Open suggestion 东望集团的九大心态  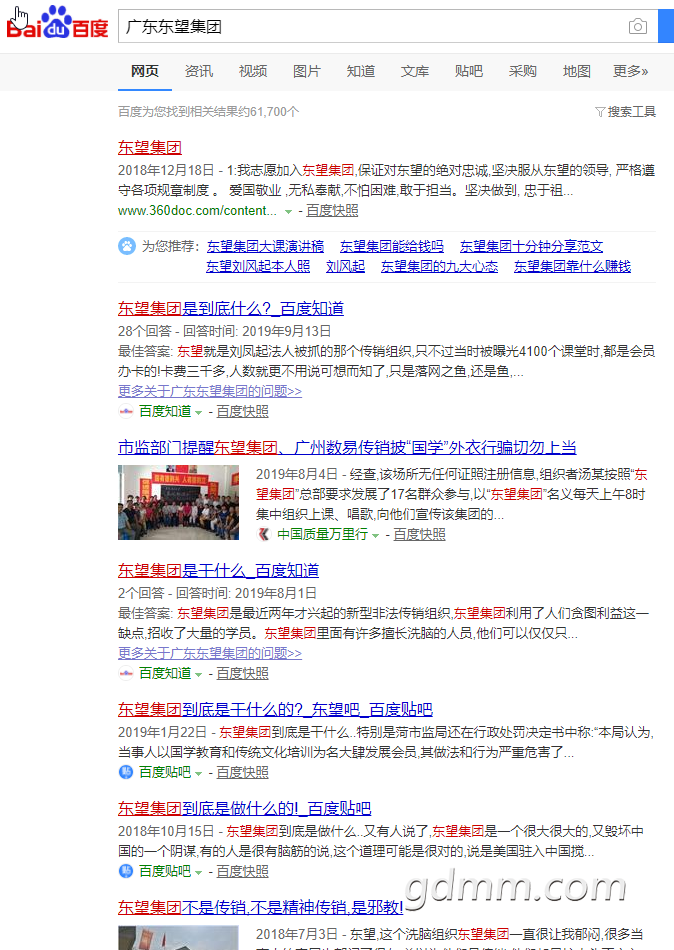(x=439, y=267)
